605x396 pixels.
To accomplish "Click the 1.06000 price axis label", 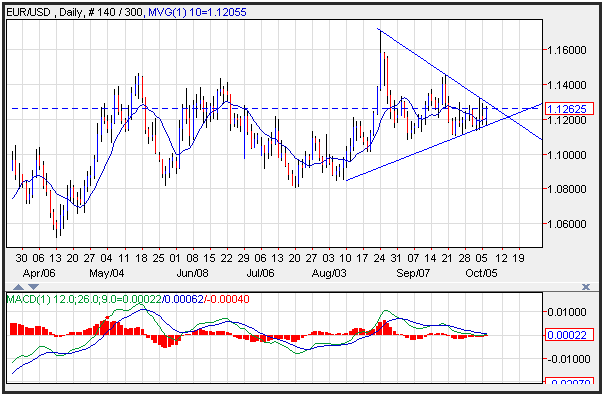I will pyautogui.click(x=567, y=224).
